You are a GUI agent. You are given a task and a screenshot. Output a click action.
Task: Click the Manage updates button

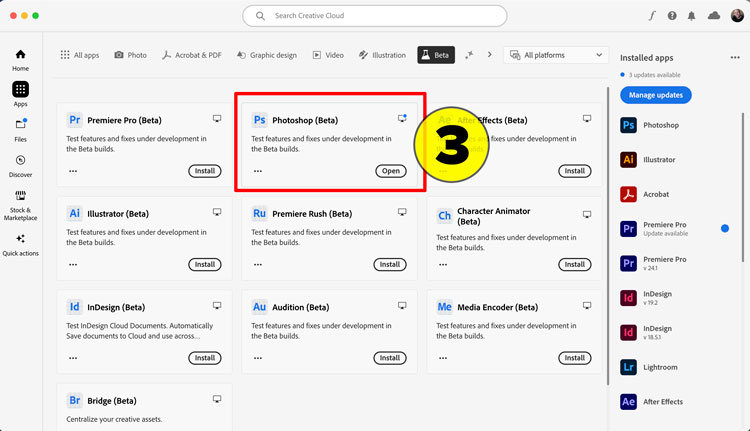pos(656,95)
